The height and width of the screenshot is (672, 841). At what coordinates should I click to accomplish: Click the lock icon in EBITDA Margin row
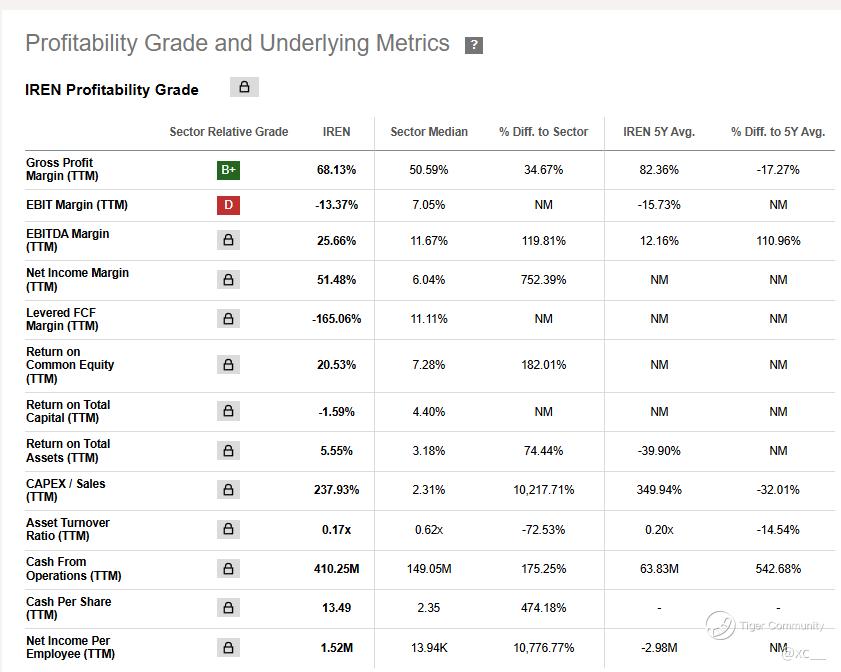pyautogui.click(x=228, y=240)
